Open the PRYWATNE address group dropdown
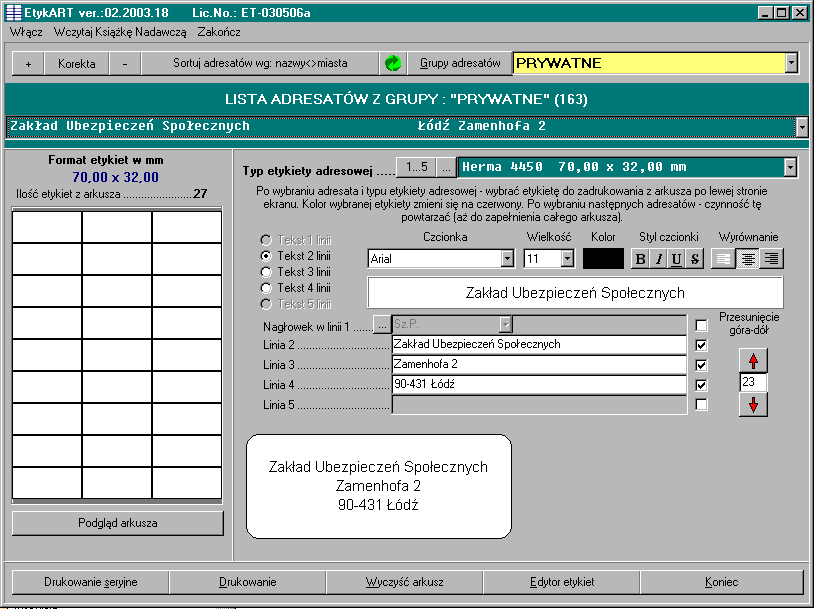Viewport: 814px width, 609px height. (791, 63)
